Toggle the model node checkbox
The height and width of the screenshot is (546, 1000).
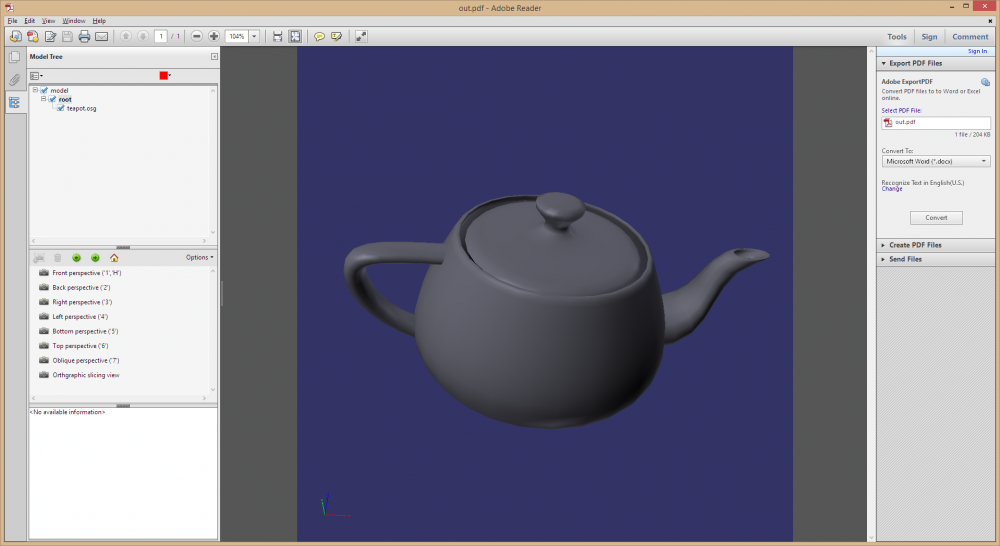pyautogui.click(x=44, y=91)
